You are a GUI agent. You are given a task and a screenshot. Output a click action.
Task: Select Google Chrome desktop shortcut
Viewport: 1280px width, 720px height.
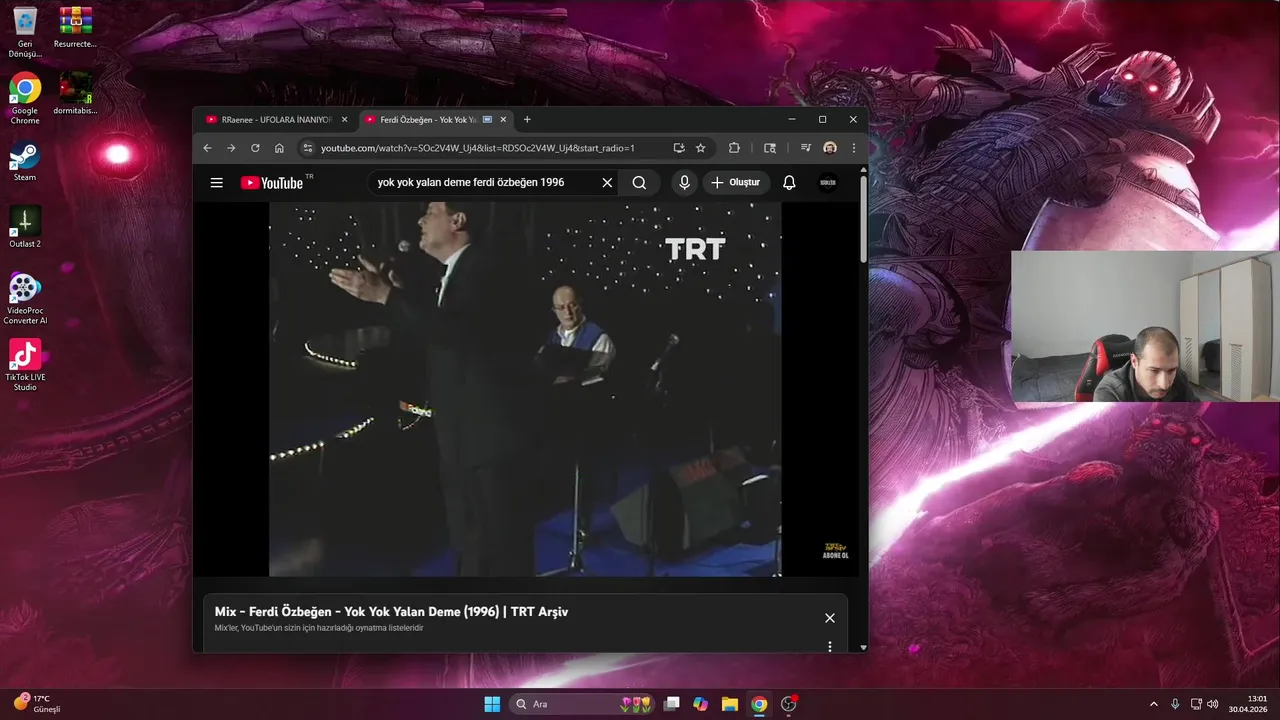(x=25, y=98)
